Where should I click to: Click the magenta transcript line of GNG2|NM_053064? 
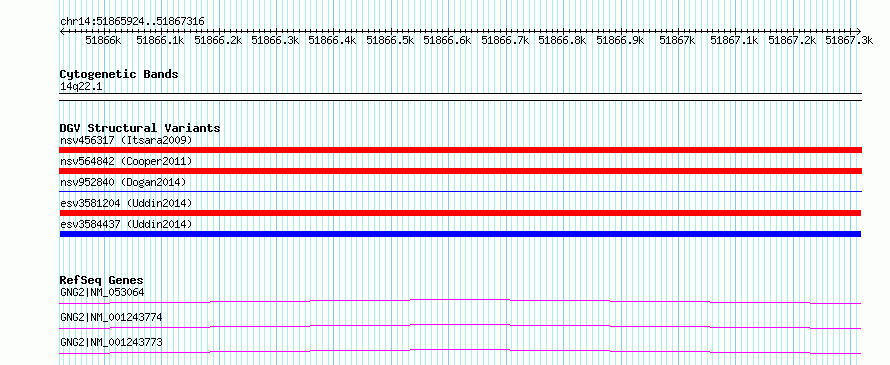tap(461, 301)
